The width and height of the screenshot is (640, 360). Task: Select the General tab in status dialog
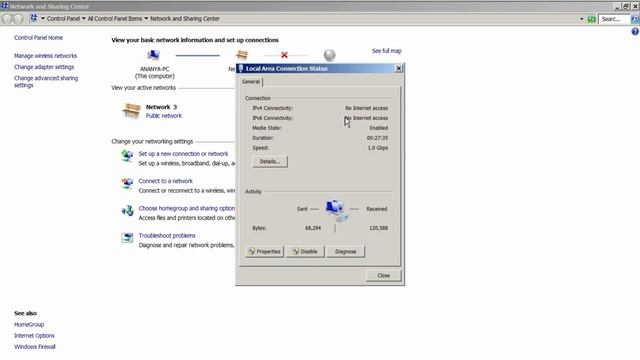tap(251, 82)
